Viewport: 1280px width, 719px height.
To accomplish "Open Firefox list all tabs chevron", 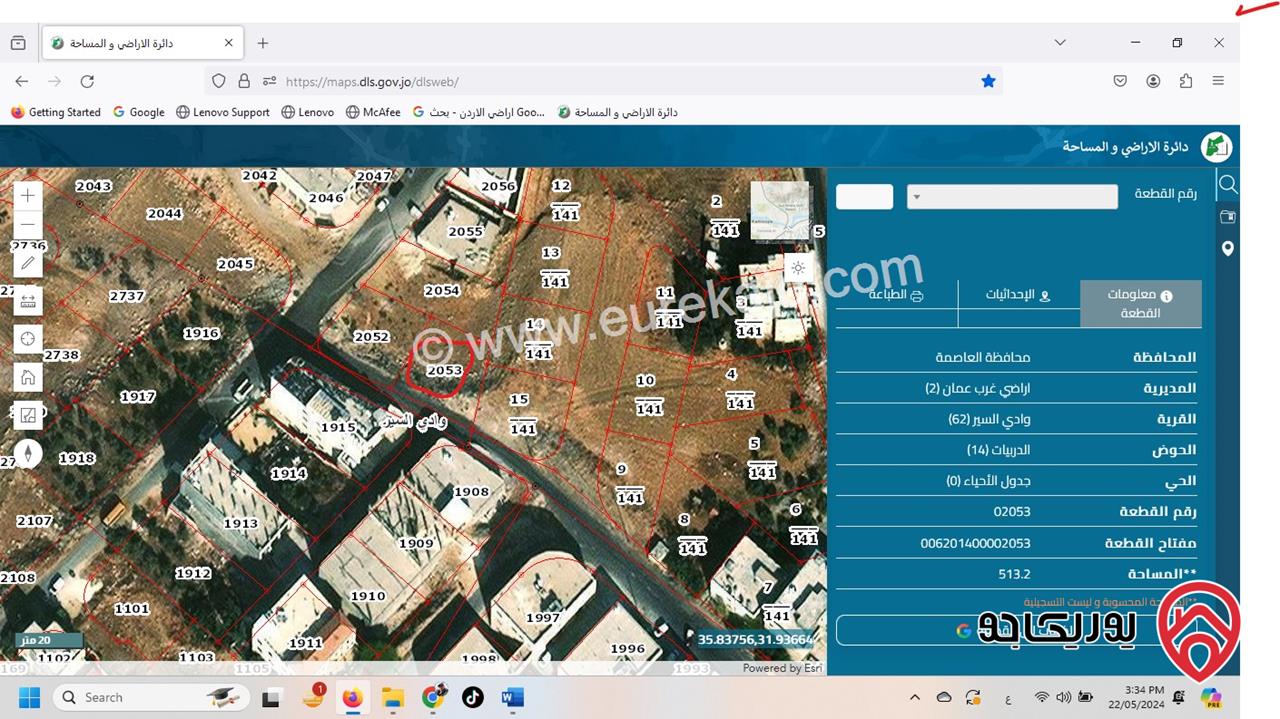I will point(1060,43).
